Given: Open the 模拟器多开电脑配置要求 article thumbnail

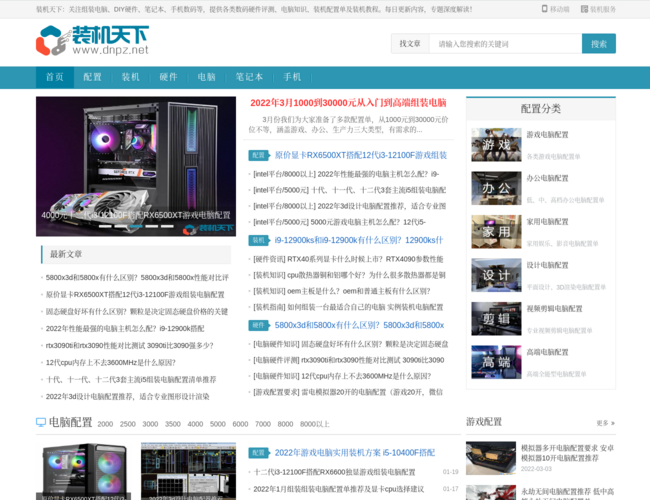Looking at the screenshot, I should click(491, 458).
